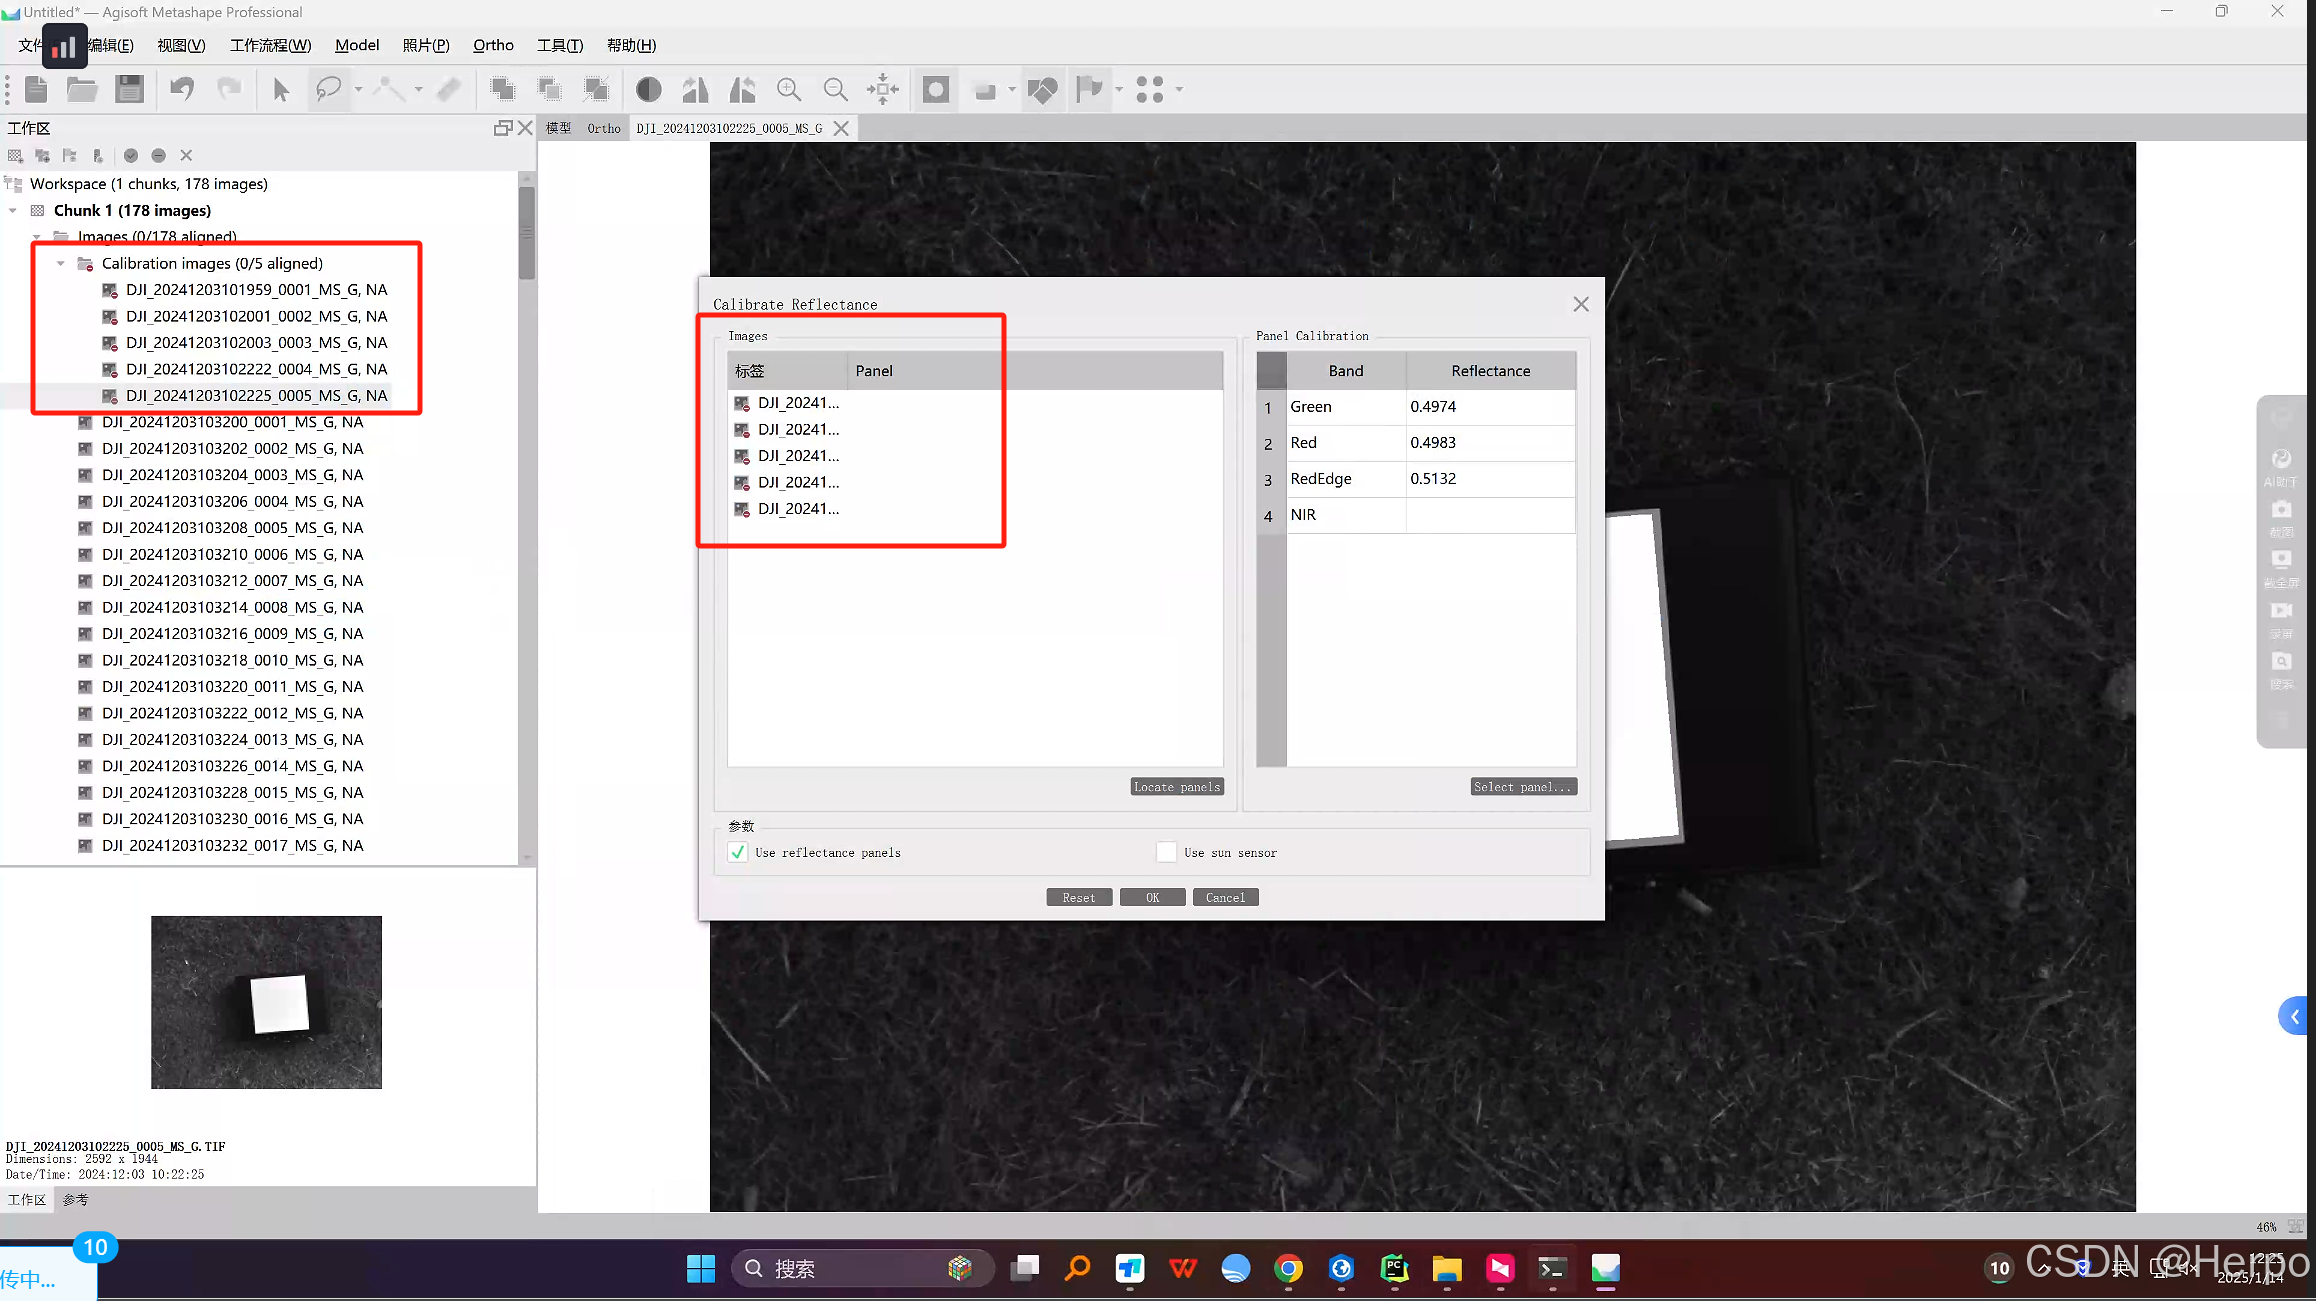Collapse the Calibration images folder
This screenshot has width=2316, height=1301.
[61, 263]
